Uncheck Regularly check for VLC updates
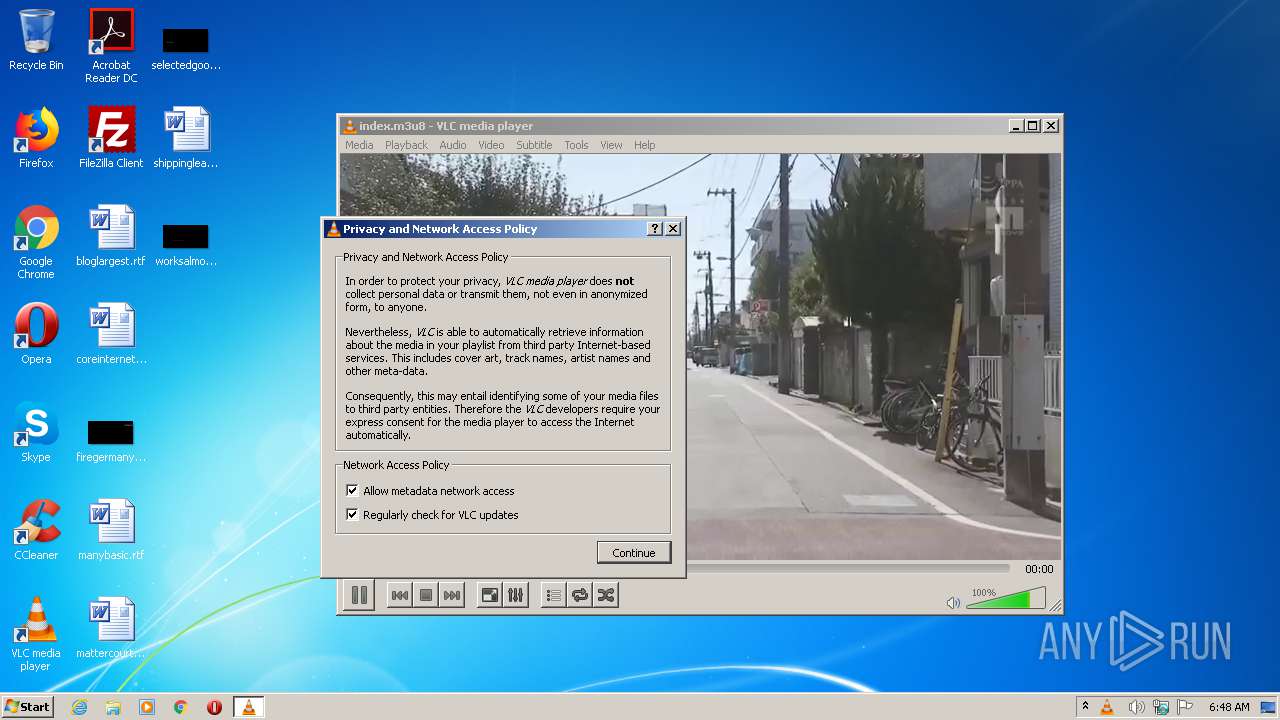Image resolution: width=1280 pixels, height=720 pixels. pos(352,515)
